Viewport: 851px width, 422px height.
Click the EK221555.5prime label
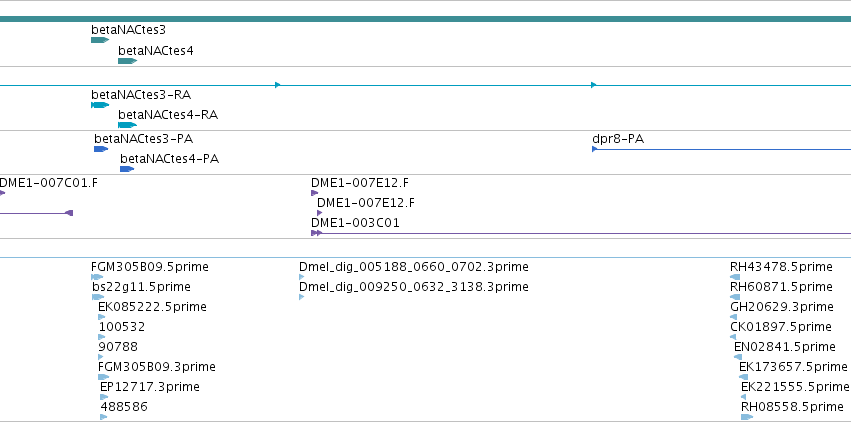click(x=795, y=387)
